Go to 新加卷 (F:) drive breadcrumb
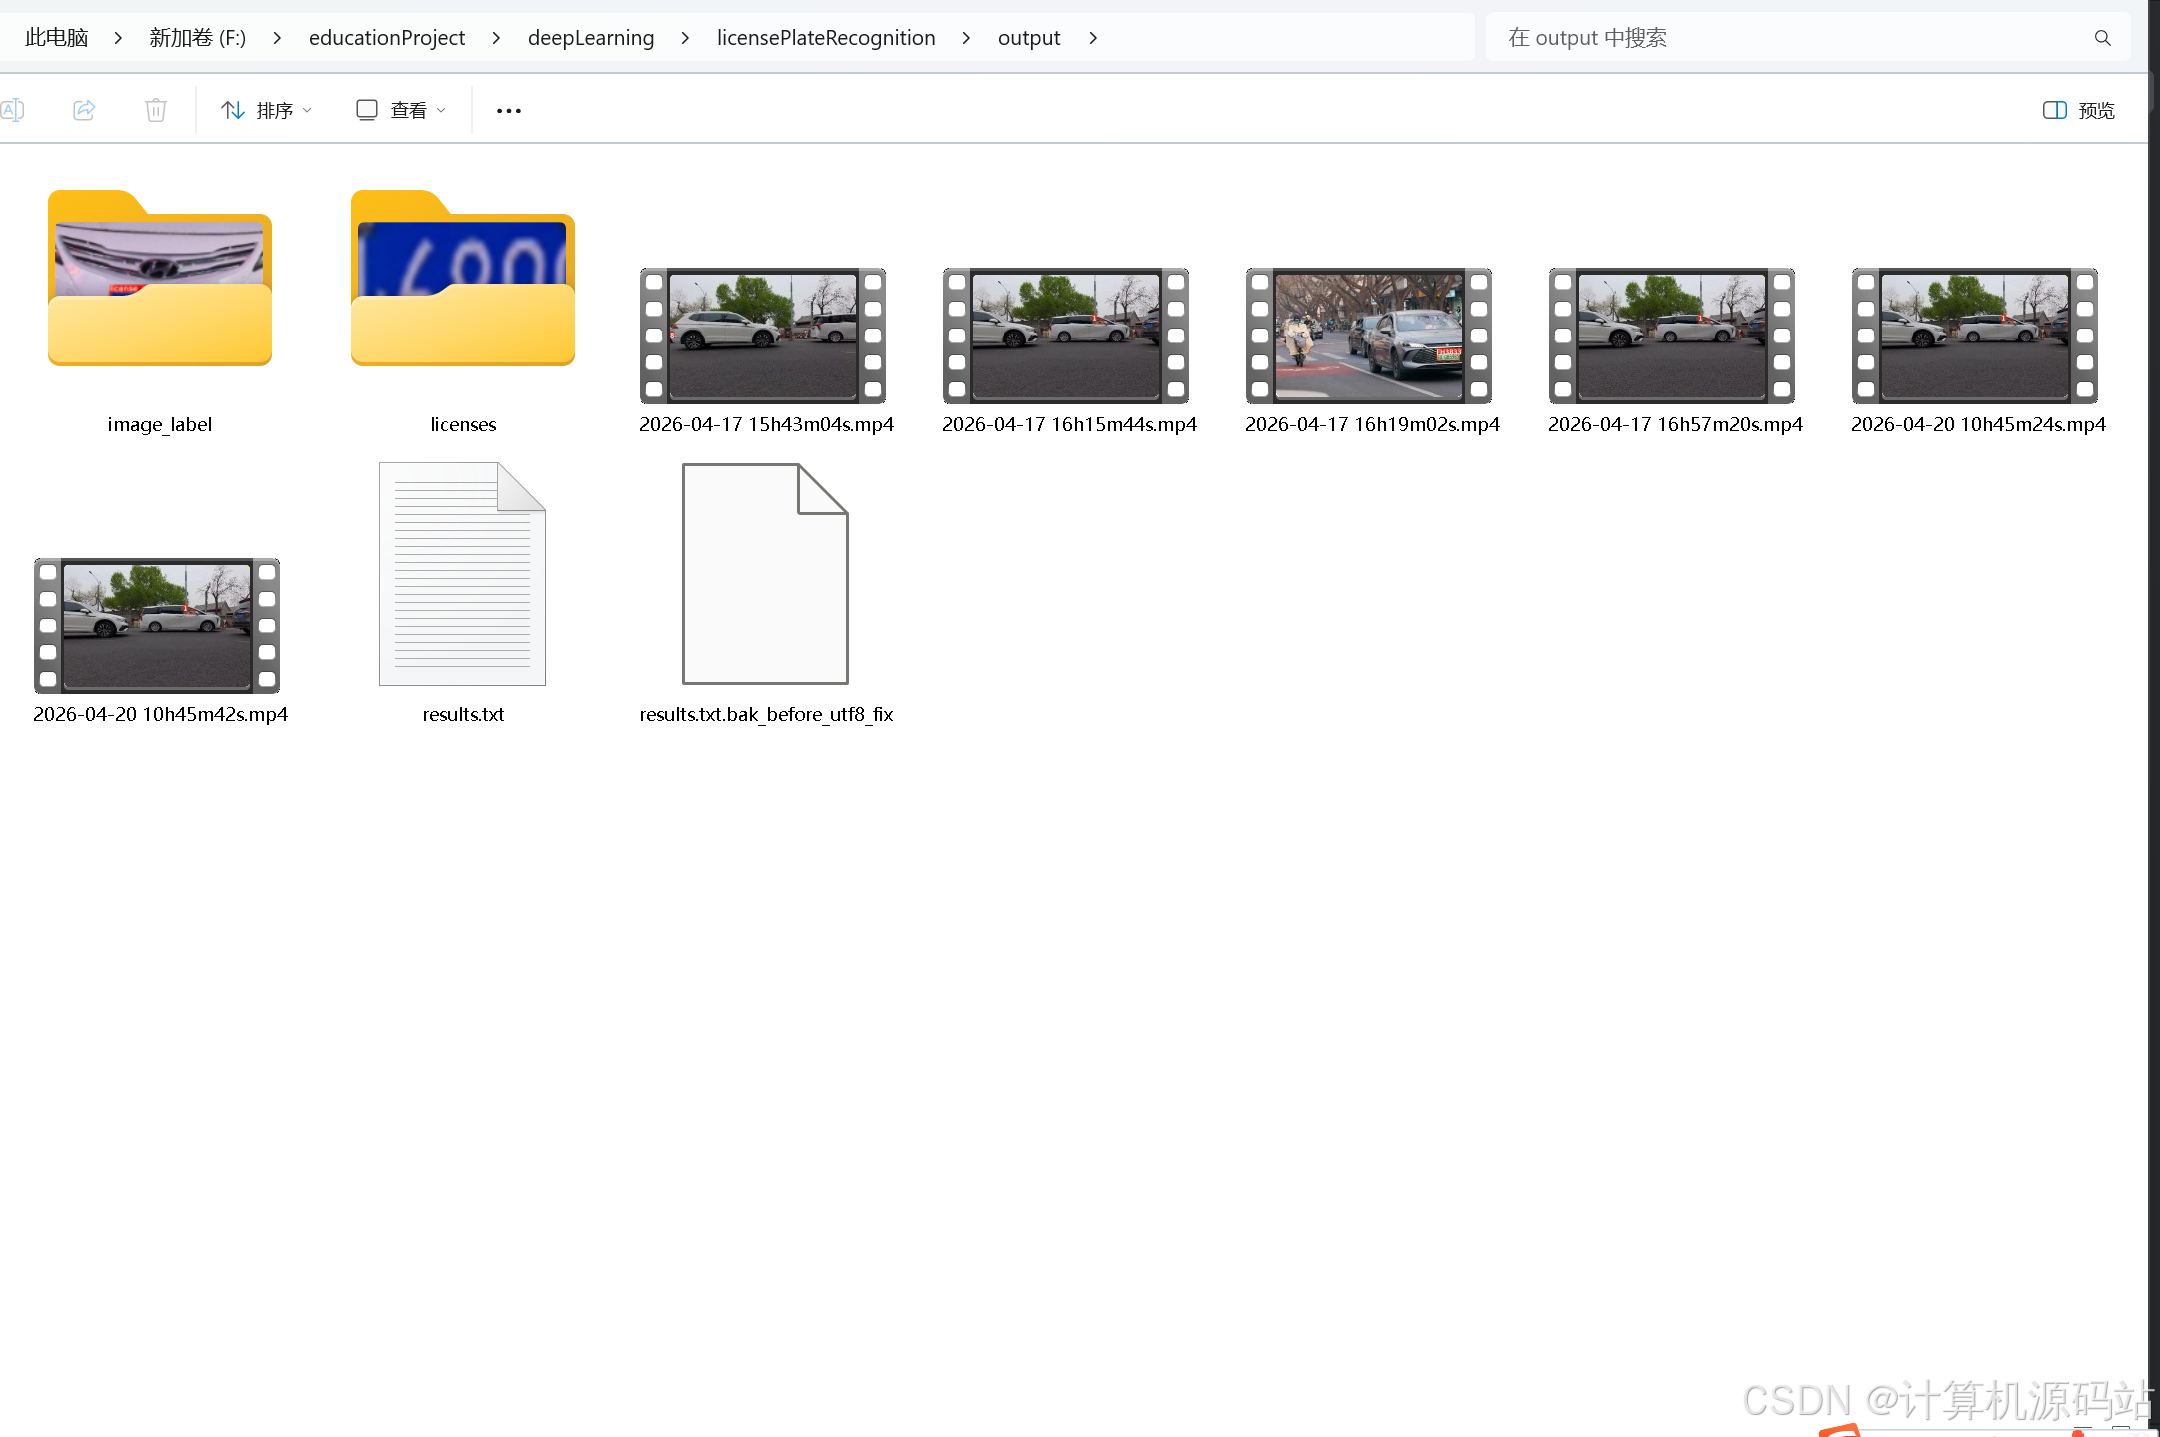 click(197, 38)
